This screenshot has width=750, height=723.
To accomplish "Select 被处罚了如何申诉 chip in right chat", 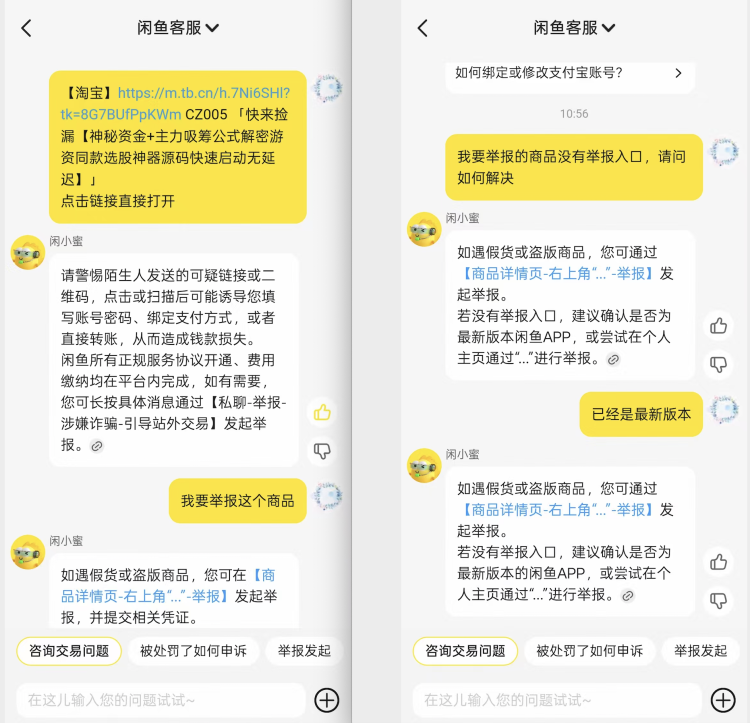I will [590, 651].
